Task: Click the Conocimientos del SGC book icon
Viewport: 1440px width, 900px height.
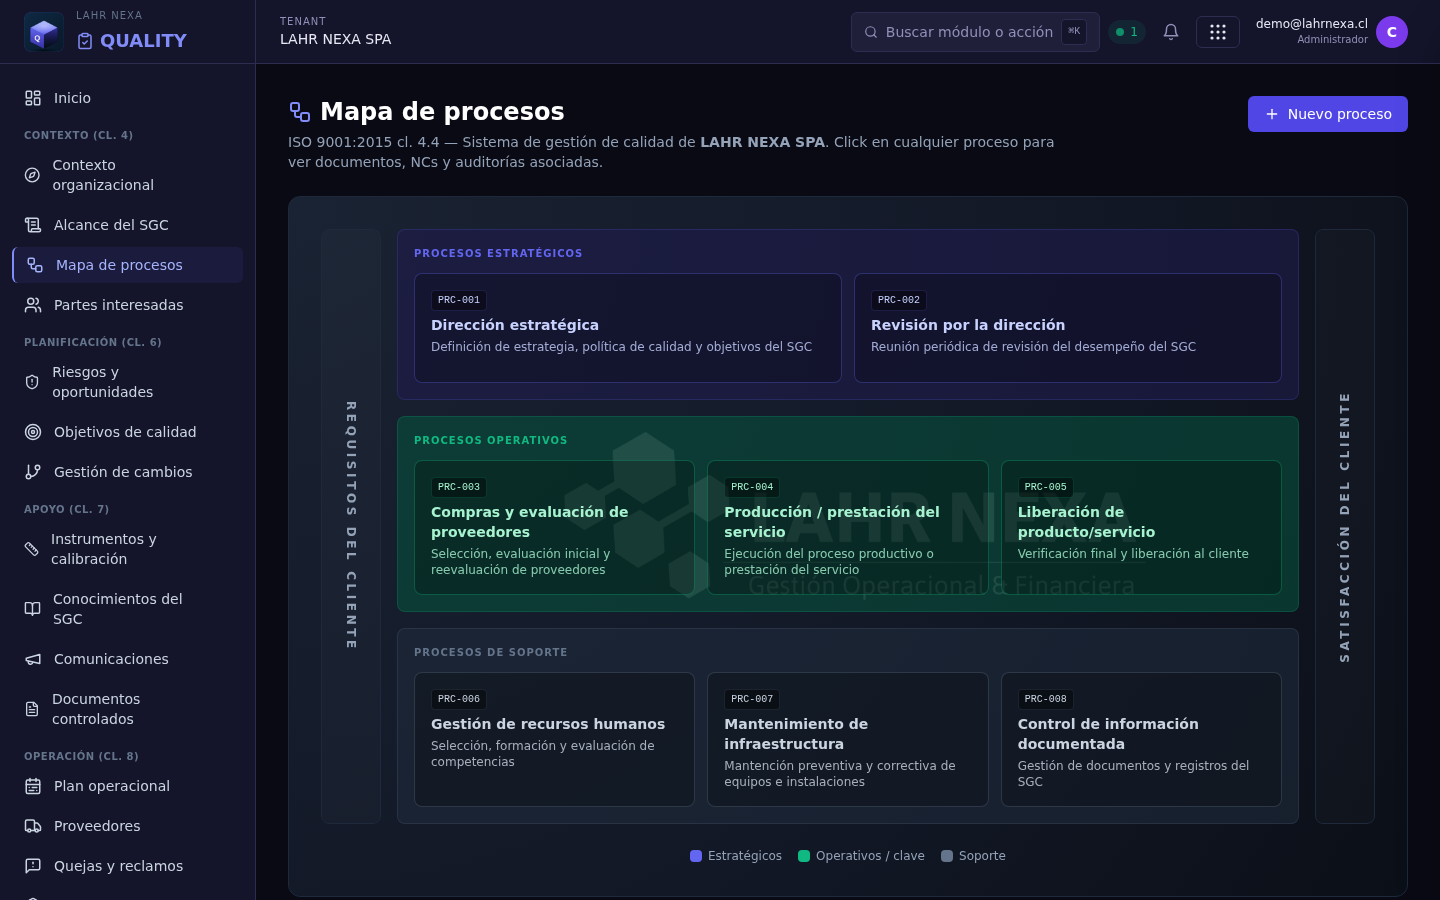Action: tap(33, 609)
